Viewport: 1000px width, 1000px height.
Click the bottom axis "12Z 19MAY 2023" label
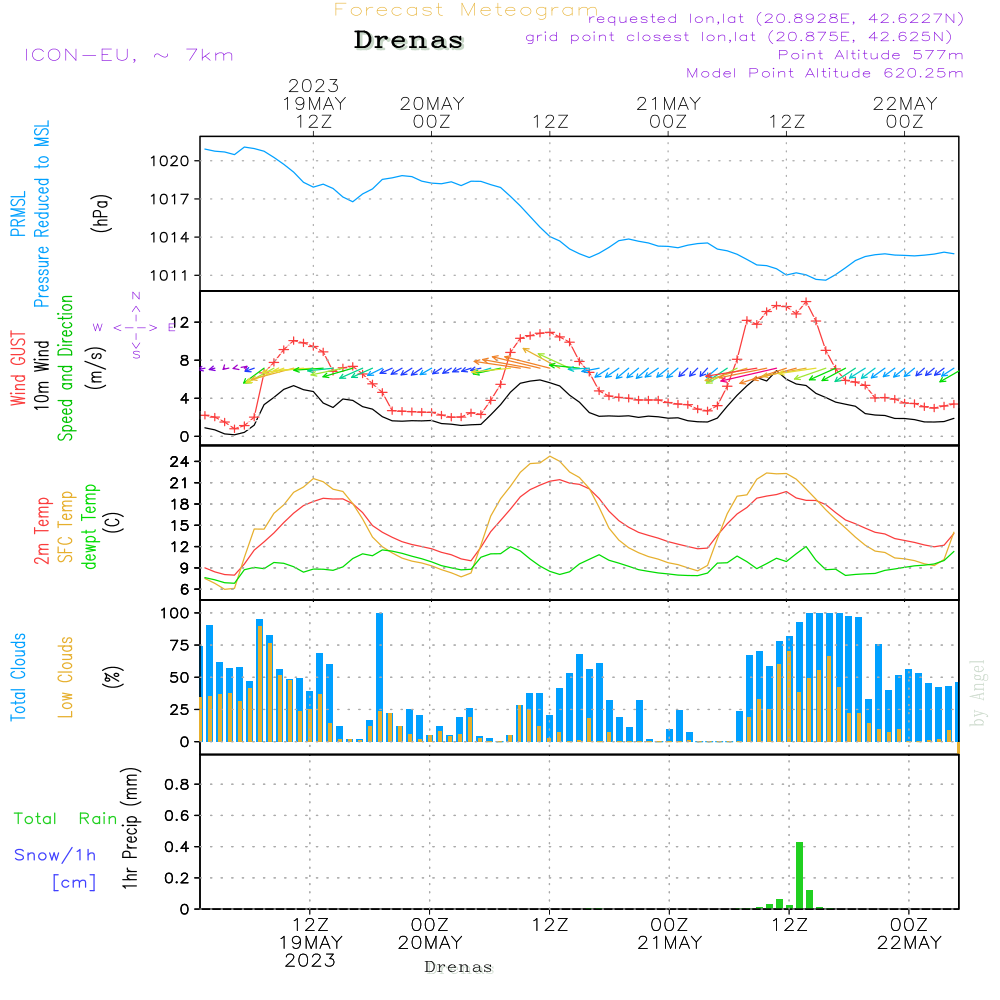pos(311,943)
